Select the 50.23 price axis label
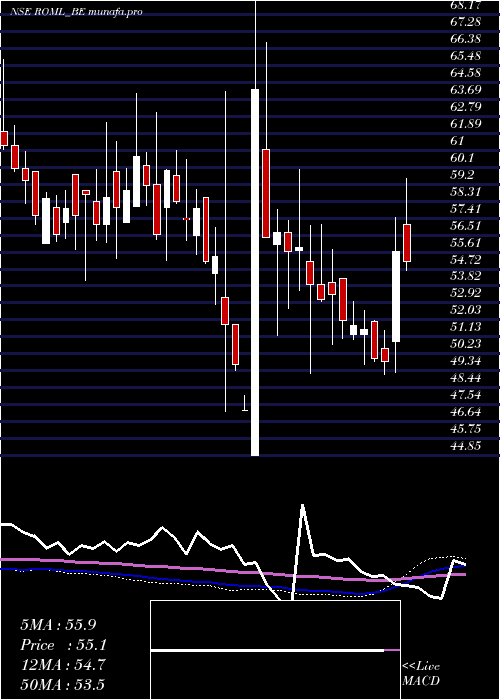The height and width of the screenshot is (700, 500). click(x=466, y=344)
